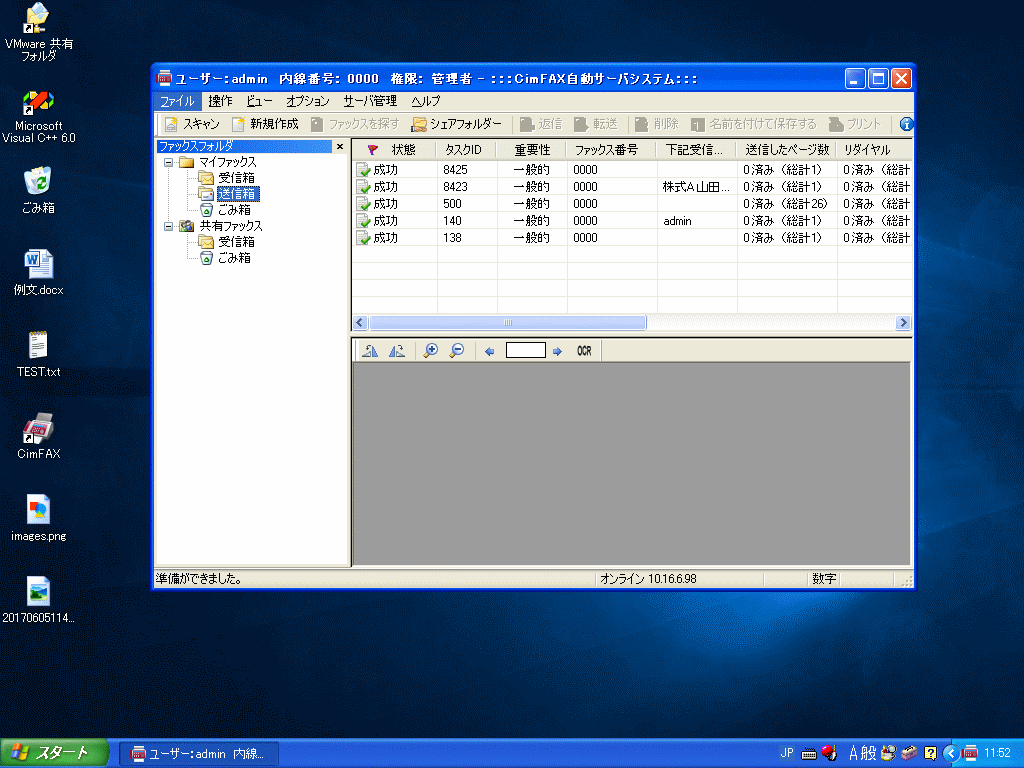Viewport: 1024px width, 768px height.
Task: Click the blue info icon in toolbar
Action: (906, 124)
